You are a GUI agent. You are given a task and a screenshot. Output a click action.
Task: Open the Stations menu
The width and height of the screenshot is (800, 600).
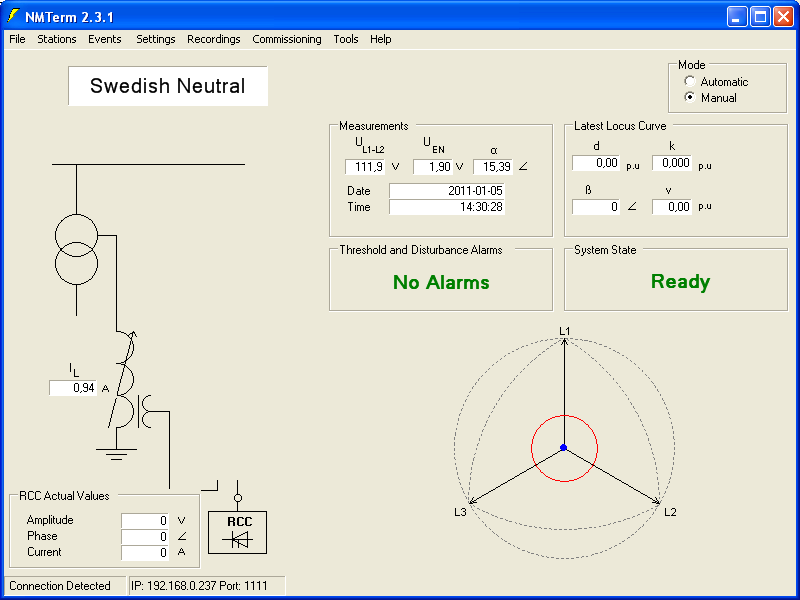[57, 39]
